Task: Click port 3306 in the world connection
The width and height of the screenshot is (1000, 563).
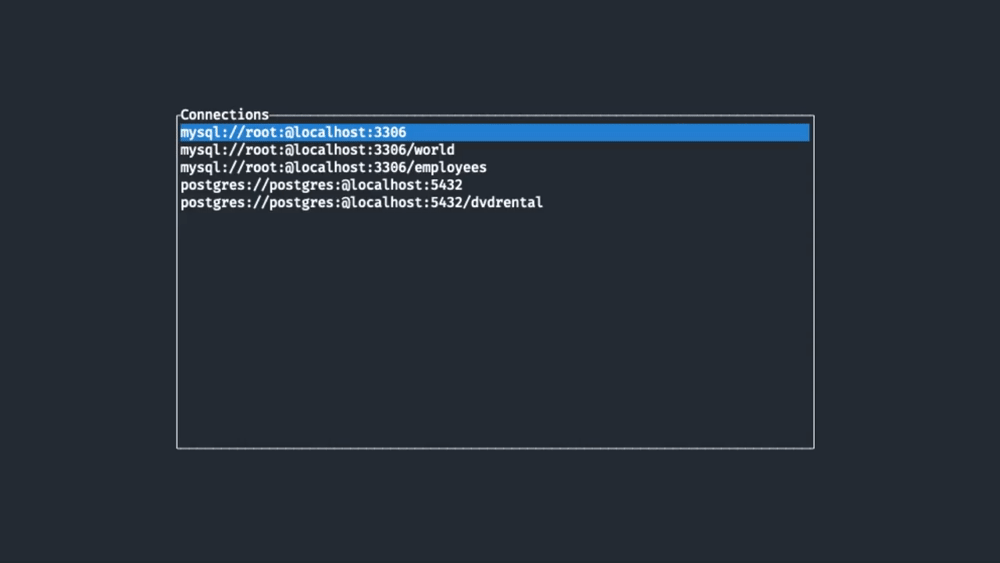Action: 390,150
